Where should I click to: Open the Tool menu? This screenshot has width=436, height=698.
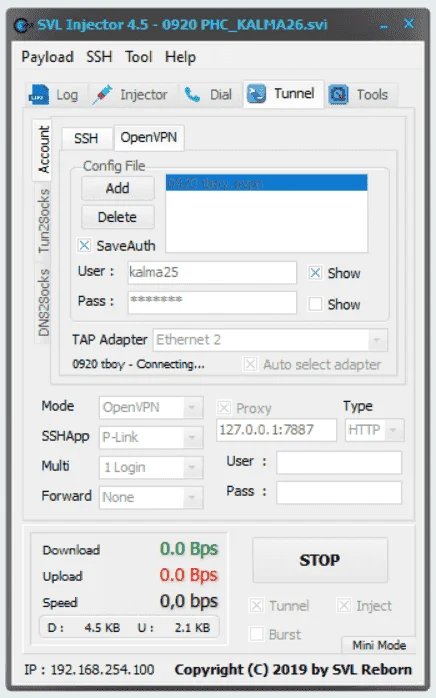[139, 57]
